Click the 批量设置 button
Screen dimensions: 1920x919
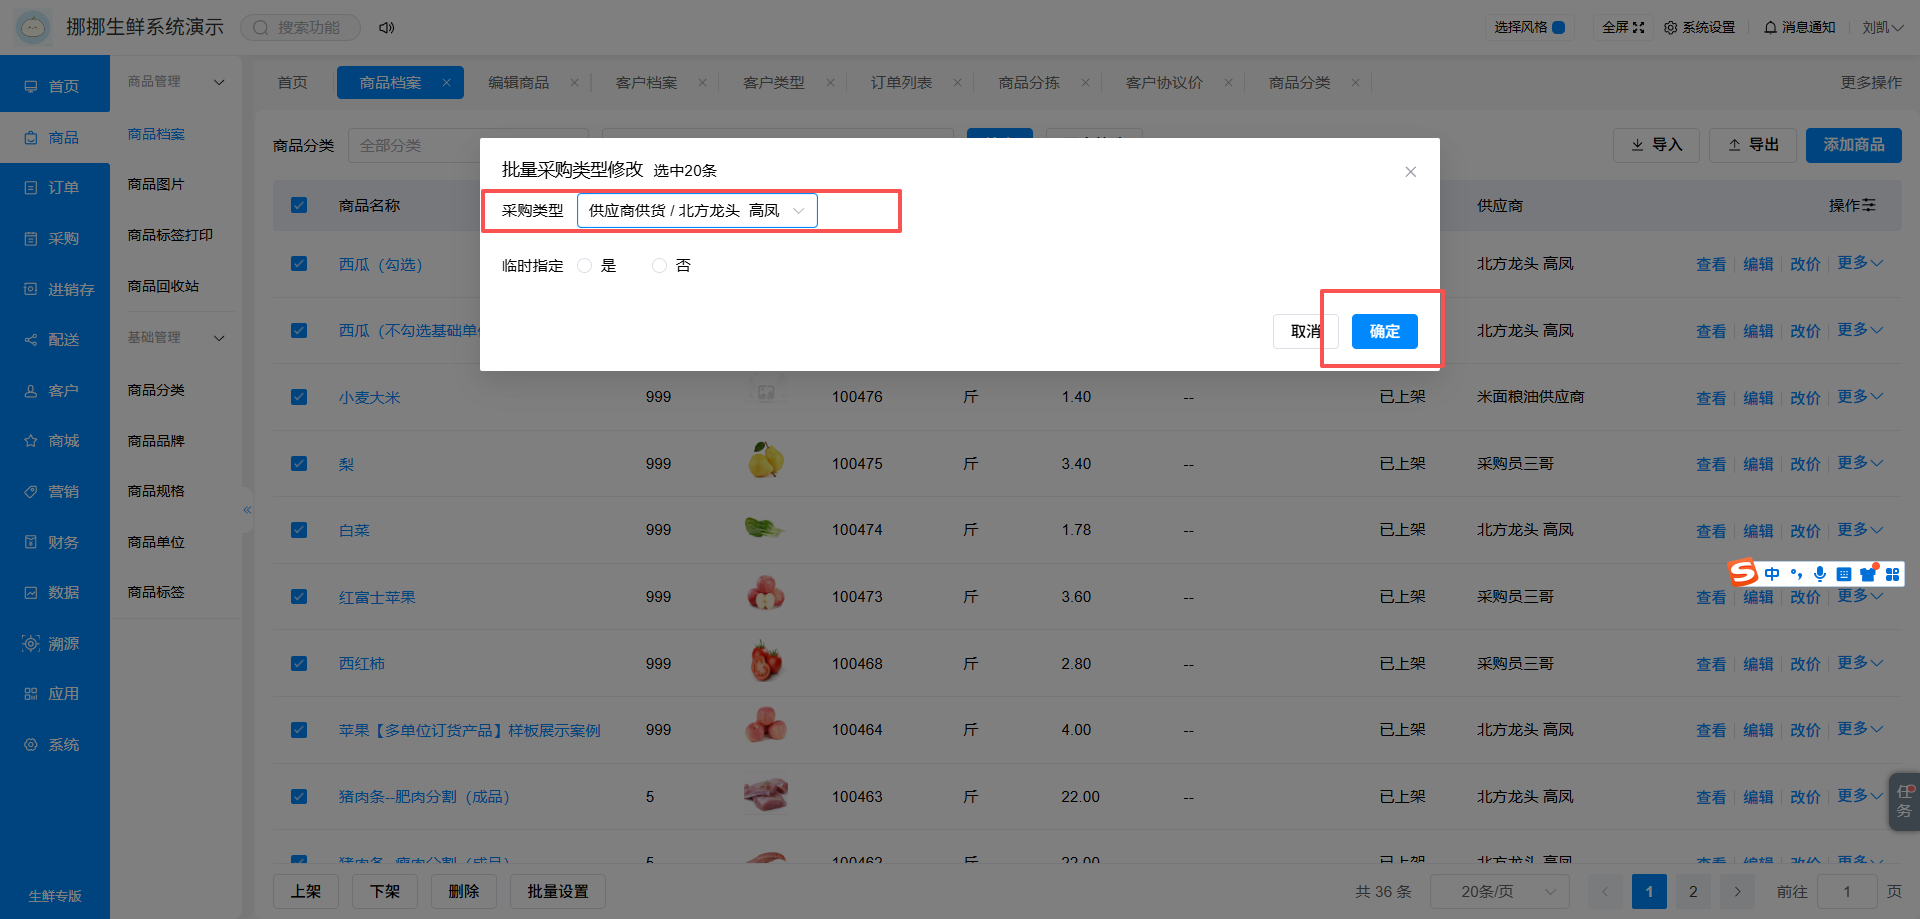point(558,892)
